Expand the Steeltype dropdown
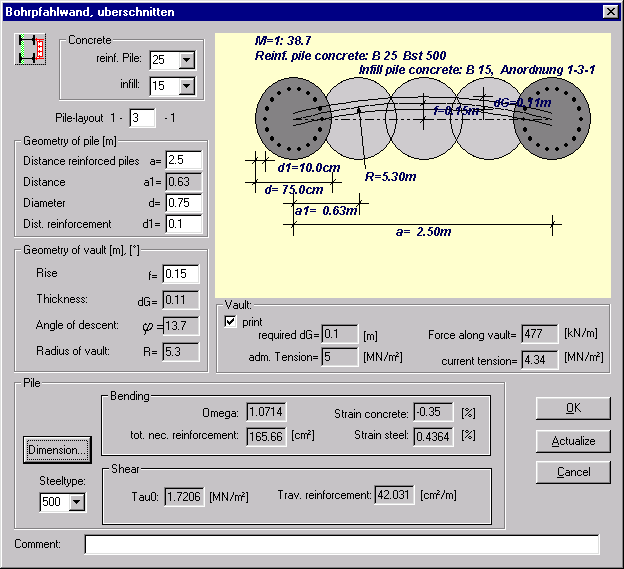624x569 pixels. [x=76, y=502]
